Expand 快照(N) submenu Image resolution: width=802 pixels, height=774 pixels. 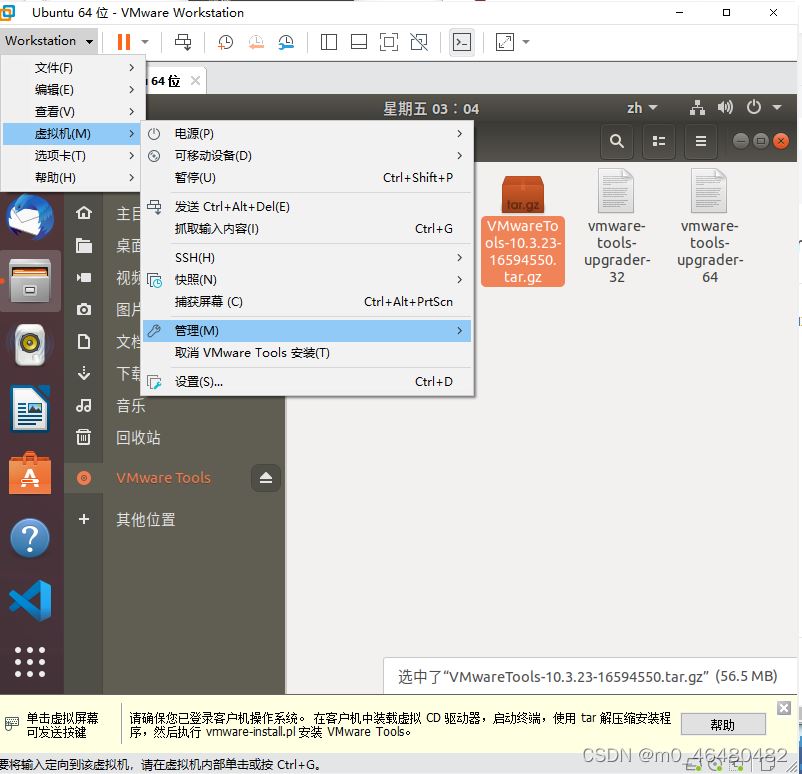307,279
